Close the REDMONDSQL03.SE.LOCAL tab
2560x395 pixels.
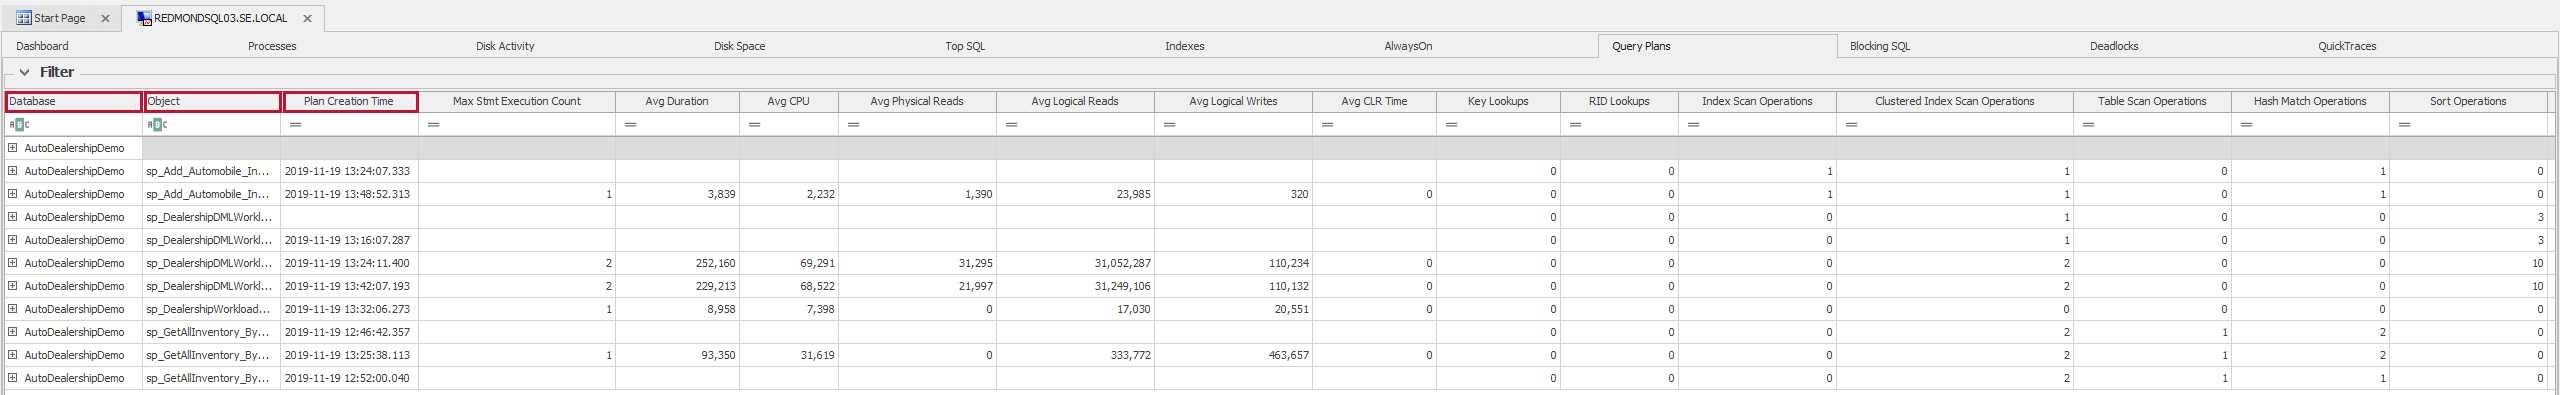pos(307,18)
